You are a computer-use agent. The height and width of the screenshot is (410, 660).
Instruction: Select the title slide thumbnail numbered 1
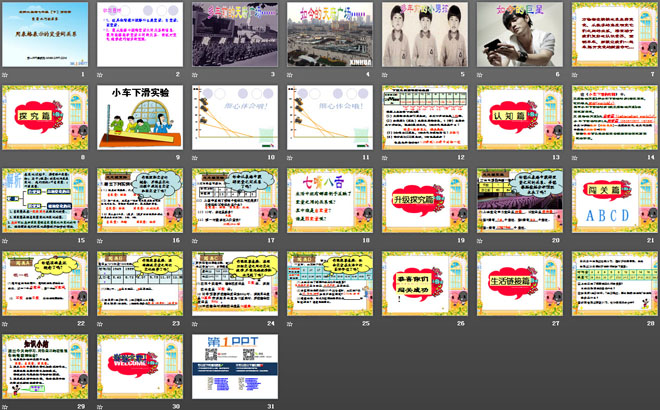click(45, 34)
